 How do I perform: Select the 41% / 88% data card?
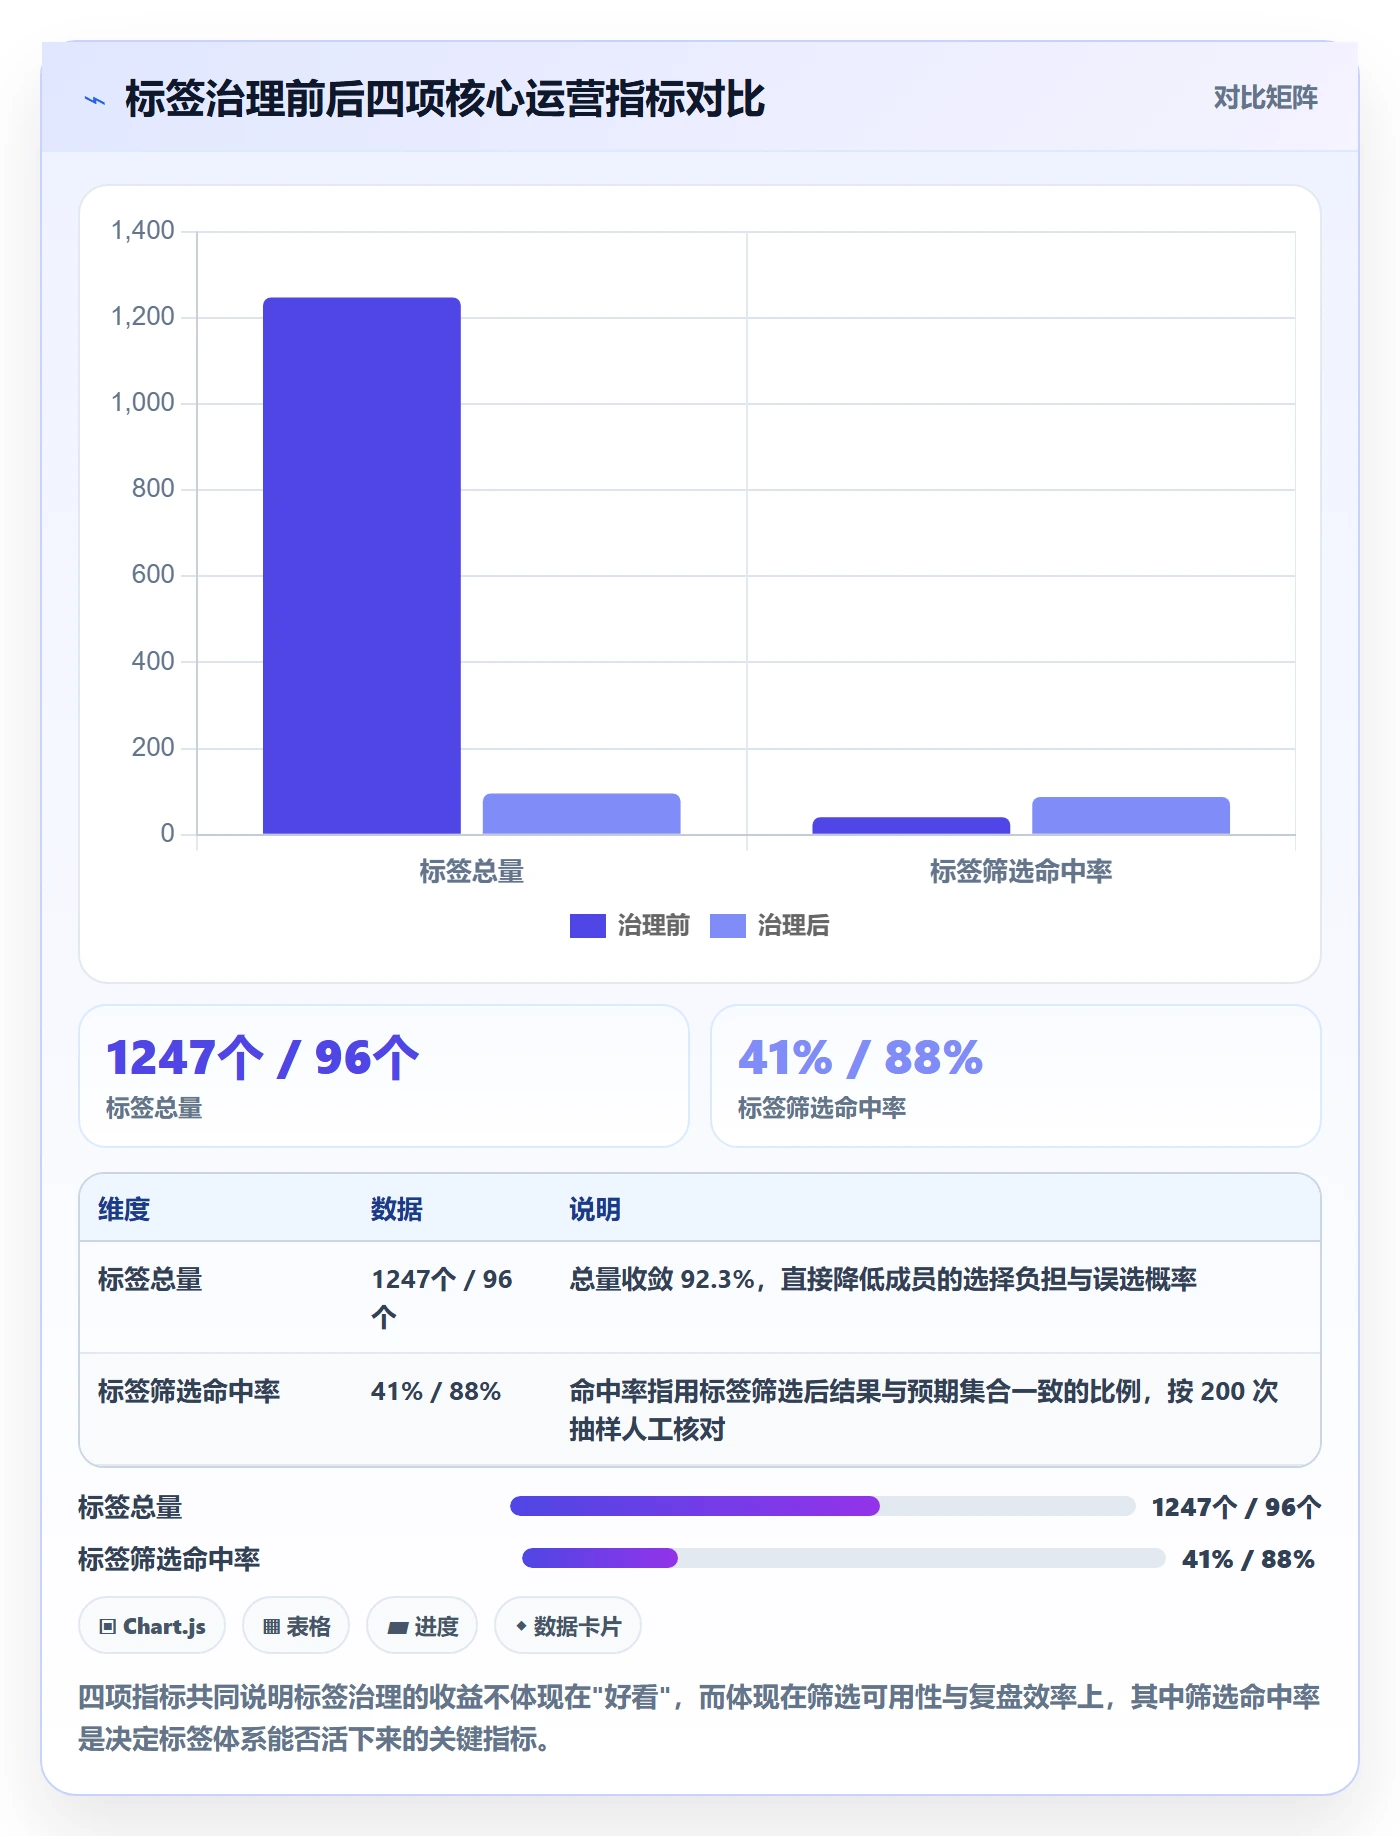point(1015,1076)
